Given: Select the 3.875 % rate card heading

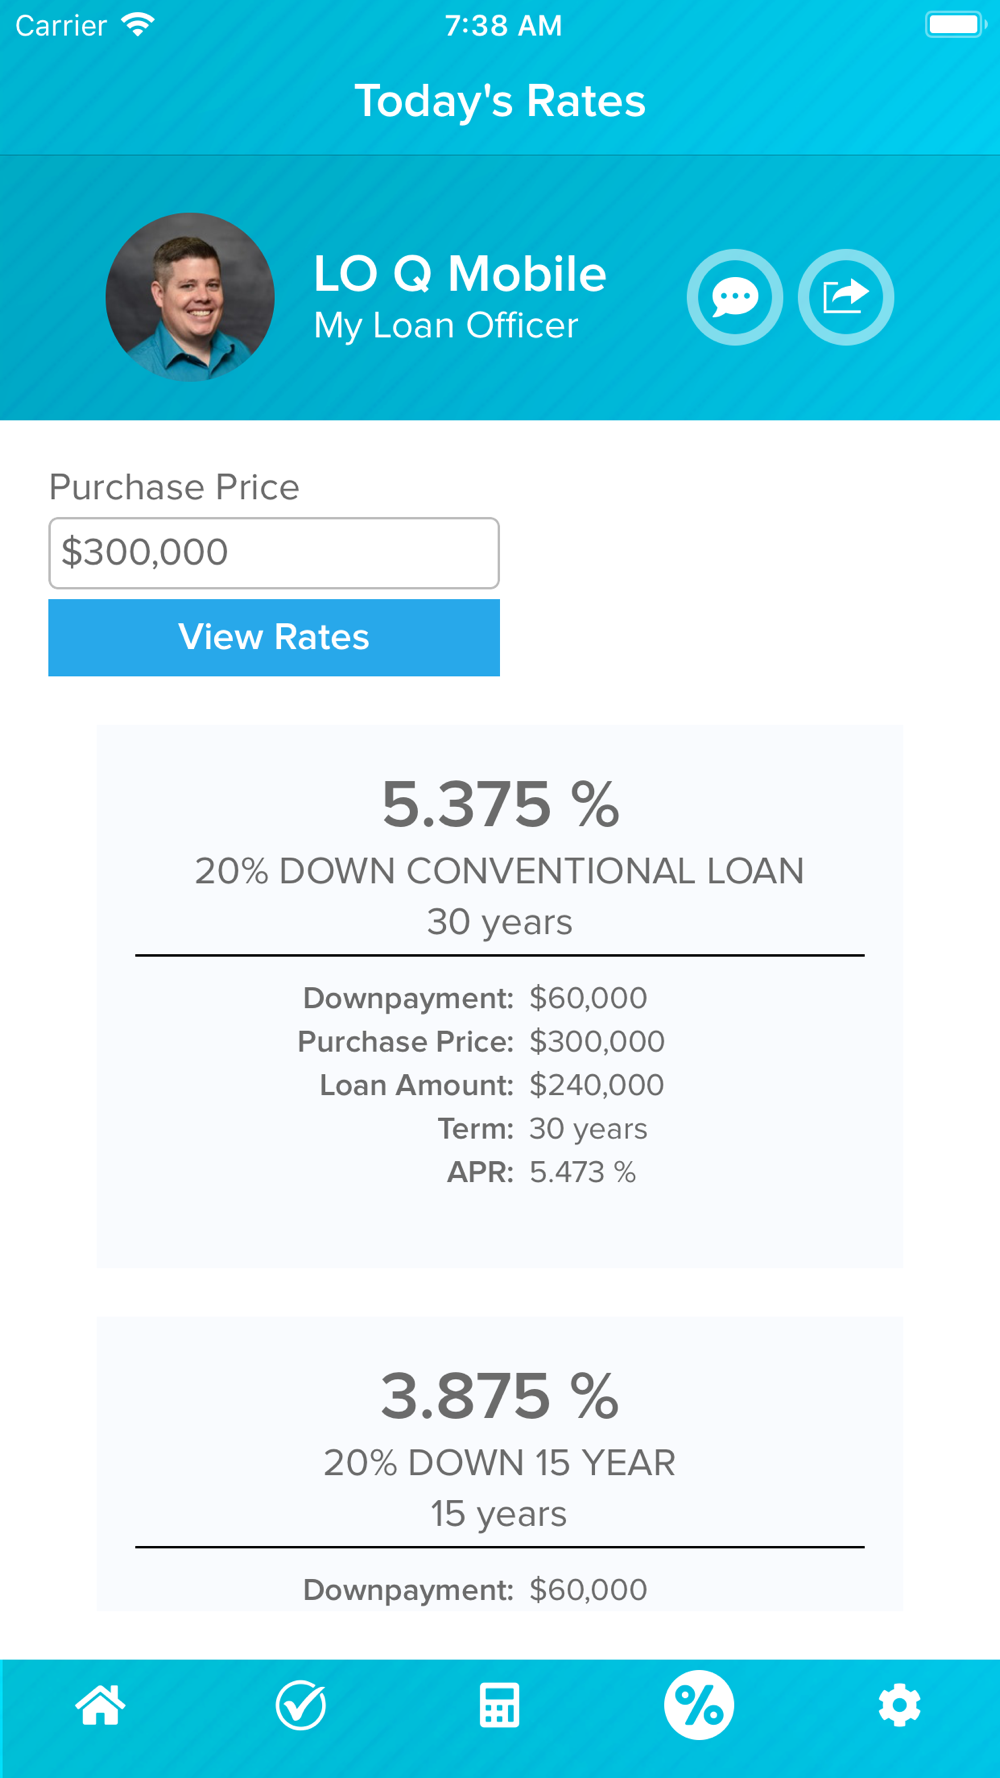Looking at the screenshot, I should coord(500,1396).
